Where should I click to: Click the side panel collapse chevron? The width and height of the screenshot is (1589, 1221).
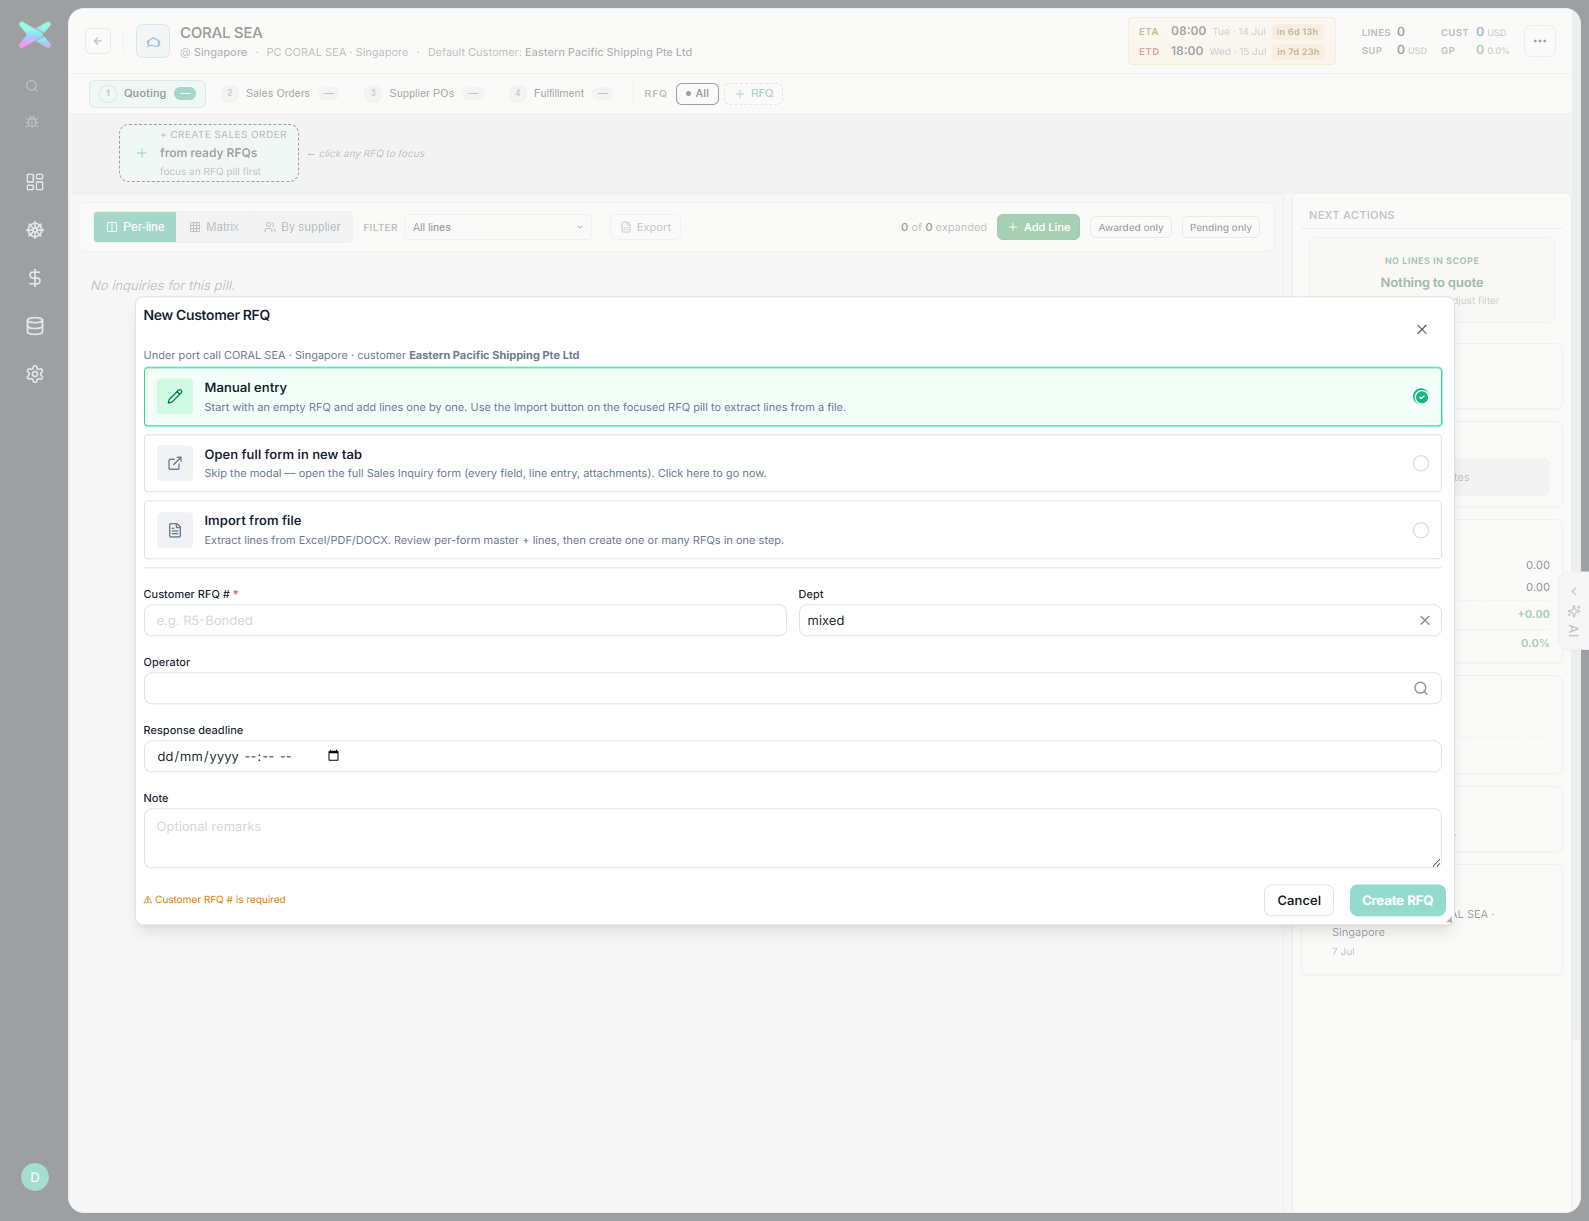point(1574,591)
